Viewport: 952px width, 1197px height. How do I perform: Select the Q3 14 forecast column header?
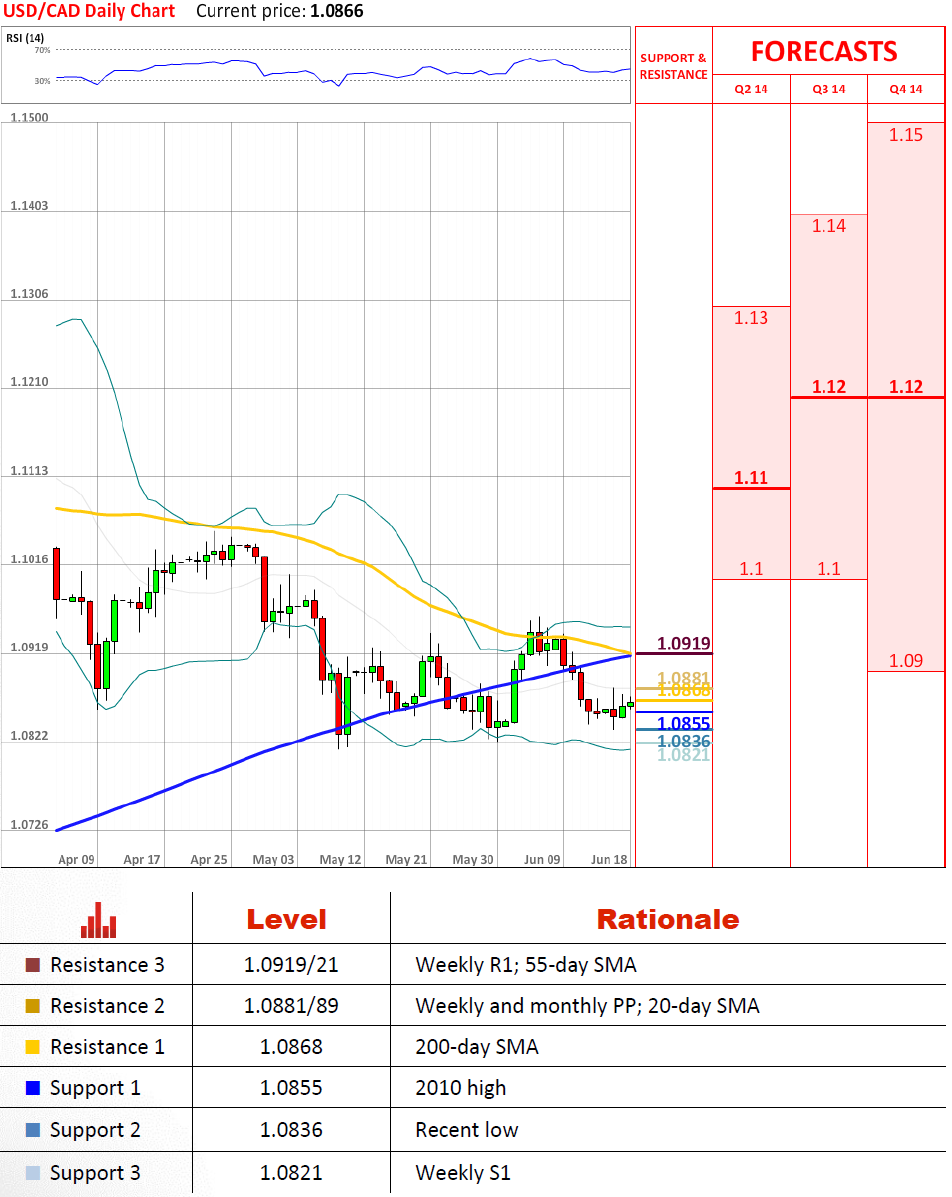829,89
